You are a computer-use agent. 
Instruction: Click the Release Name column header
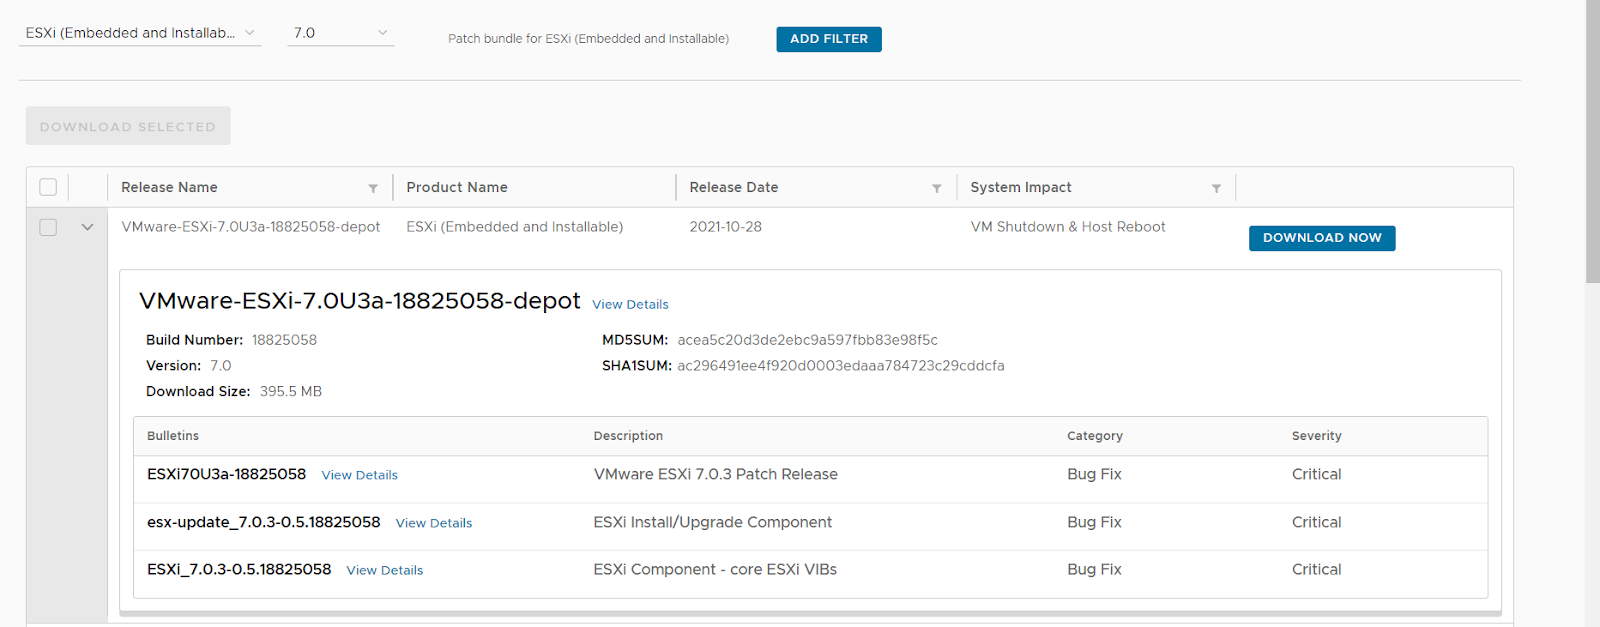169,187
